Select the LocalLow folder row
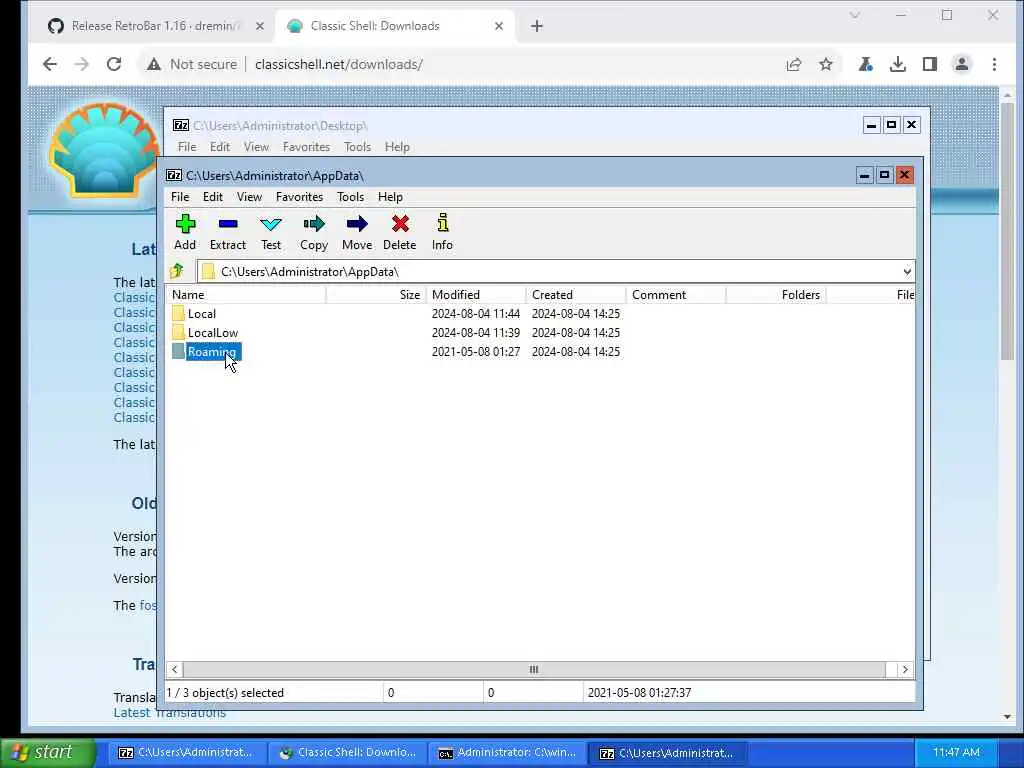Image resolution: width=1024 pixels, height=768 pixels. pyautogui.click(x=539, y=332)
